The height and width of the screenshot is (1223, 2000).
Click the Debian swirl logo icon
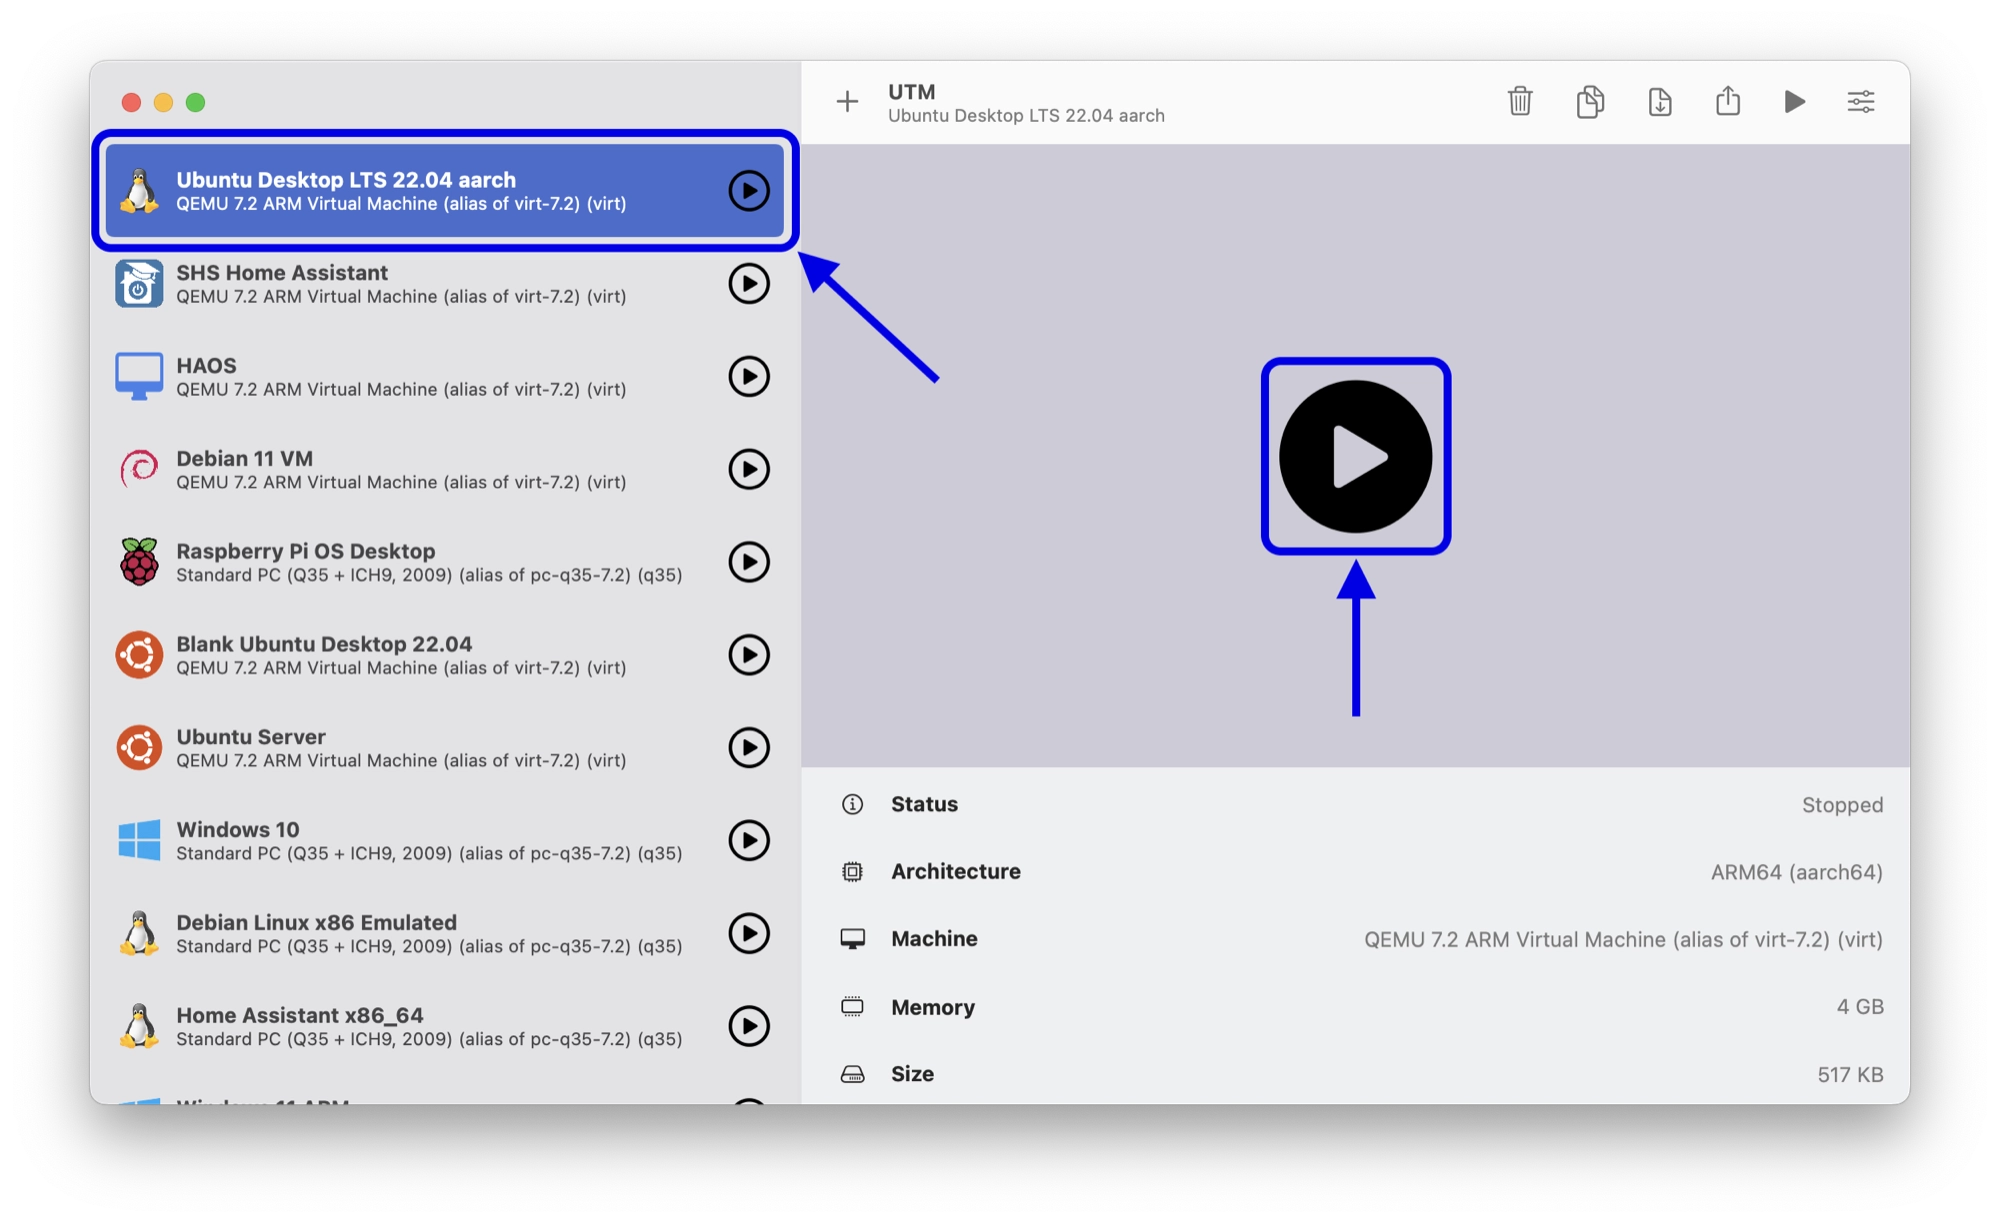pos(139,469)
